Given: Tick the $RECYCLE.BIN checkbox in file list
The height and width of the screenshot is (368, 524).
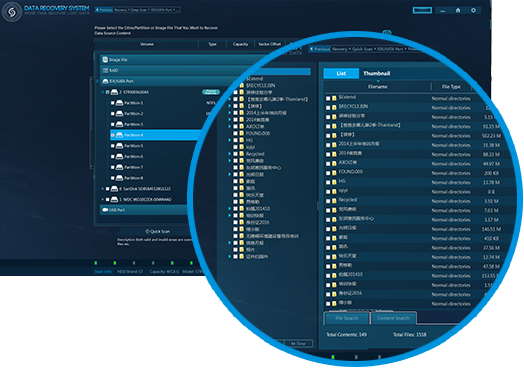Looking at the screenshot, I should coord(328,108).
